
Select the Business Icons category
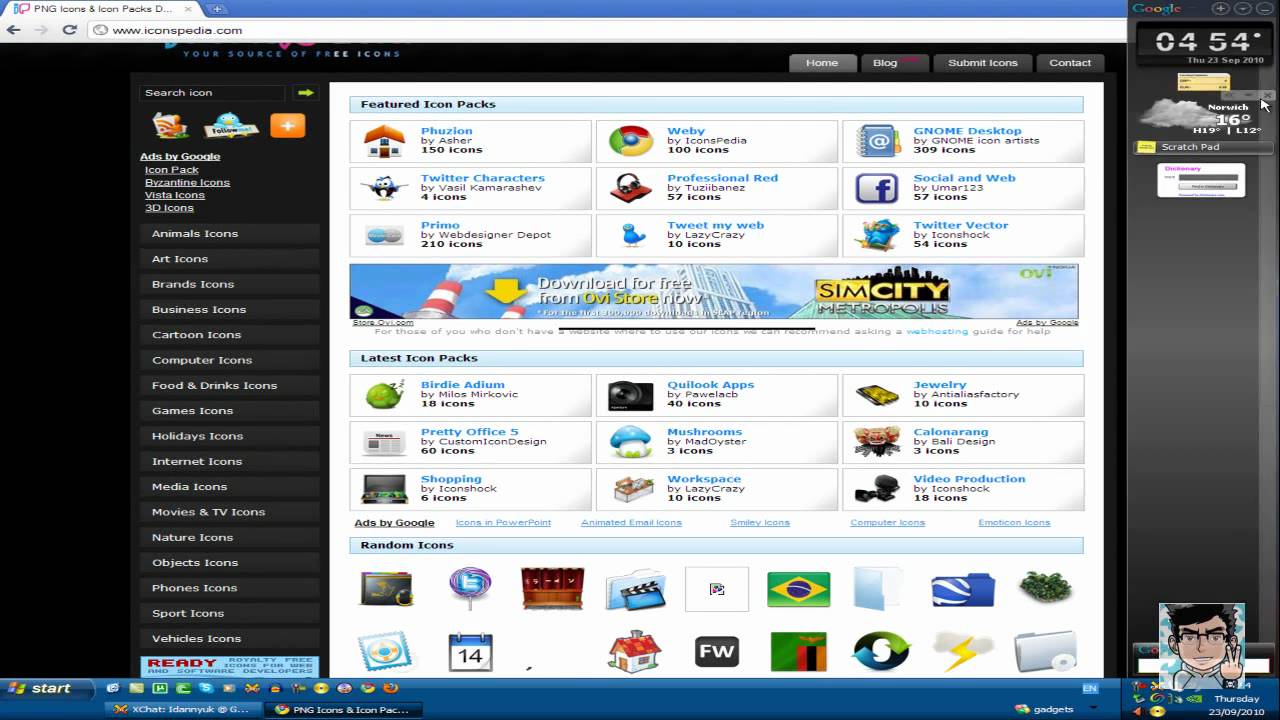(230, 309)
